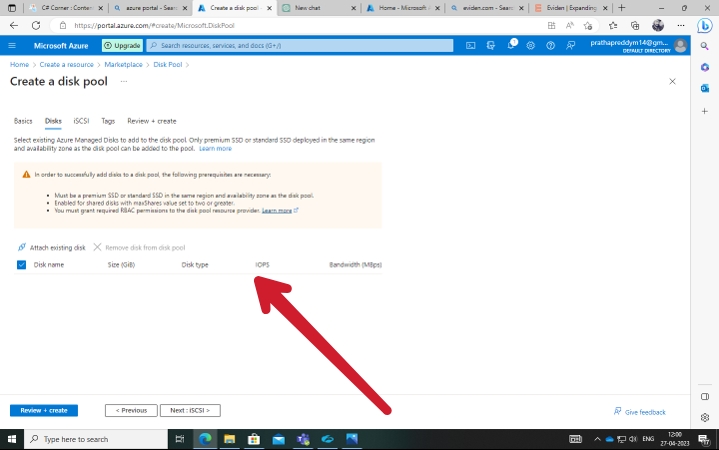Screen dimensions: 719x450
Task: Open ellipsis menu next to page title
Action: (x=124, y=81)
